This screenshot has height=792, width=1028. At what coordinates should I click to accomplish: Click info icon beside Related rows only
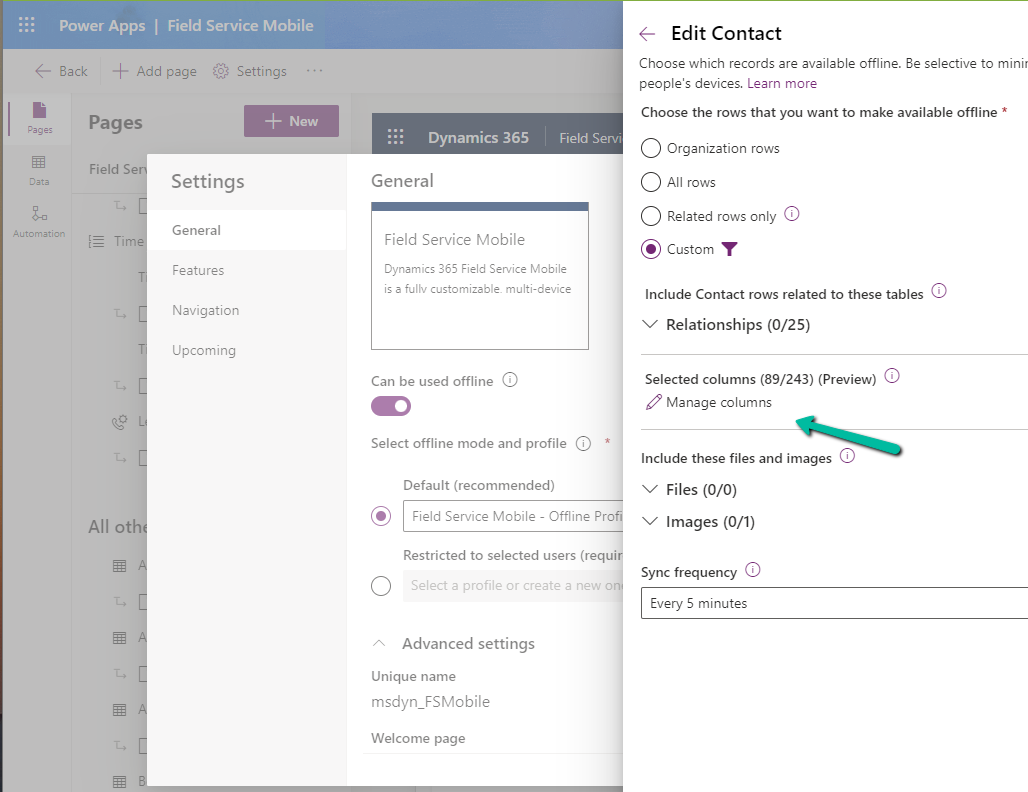pyautogui.click(x=792, y=214)
